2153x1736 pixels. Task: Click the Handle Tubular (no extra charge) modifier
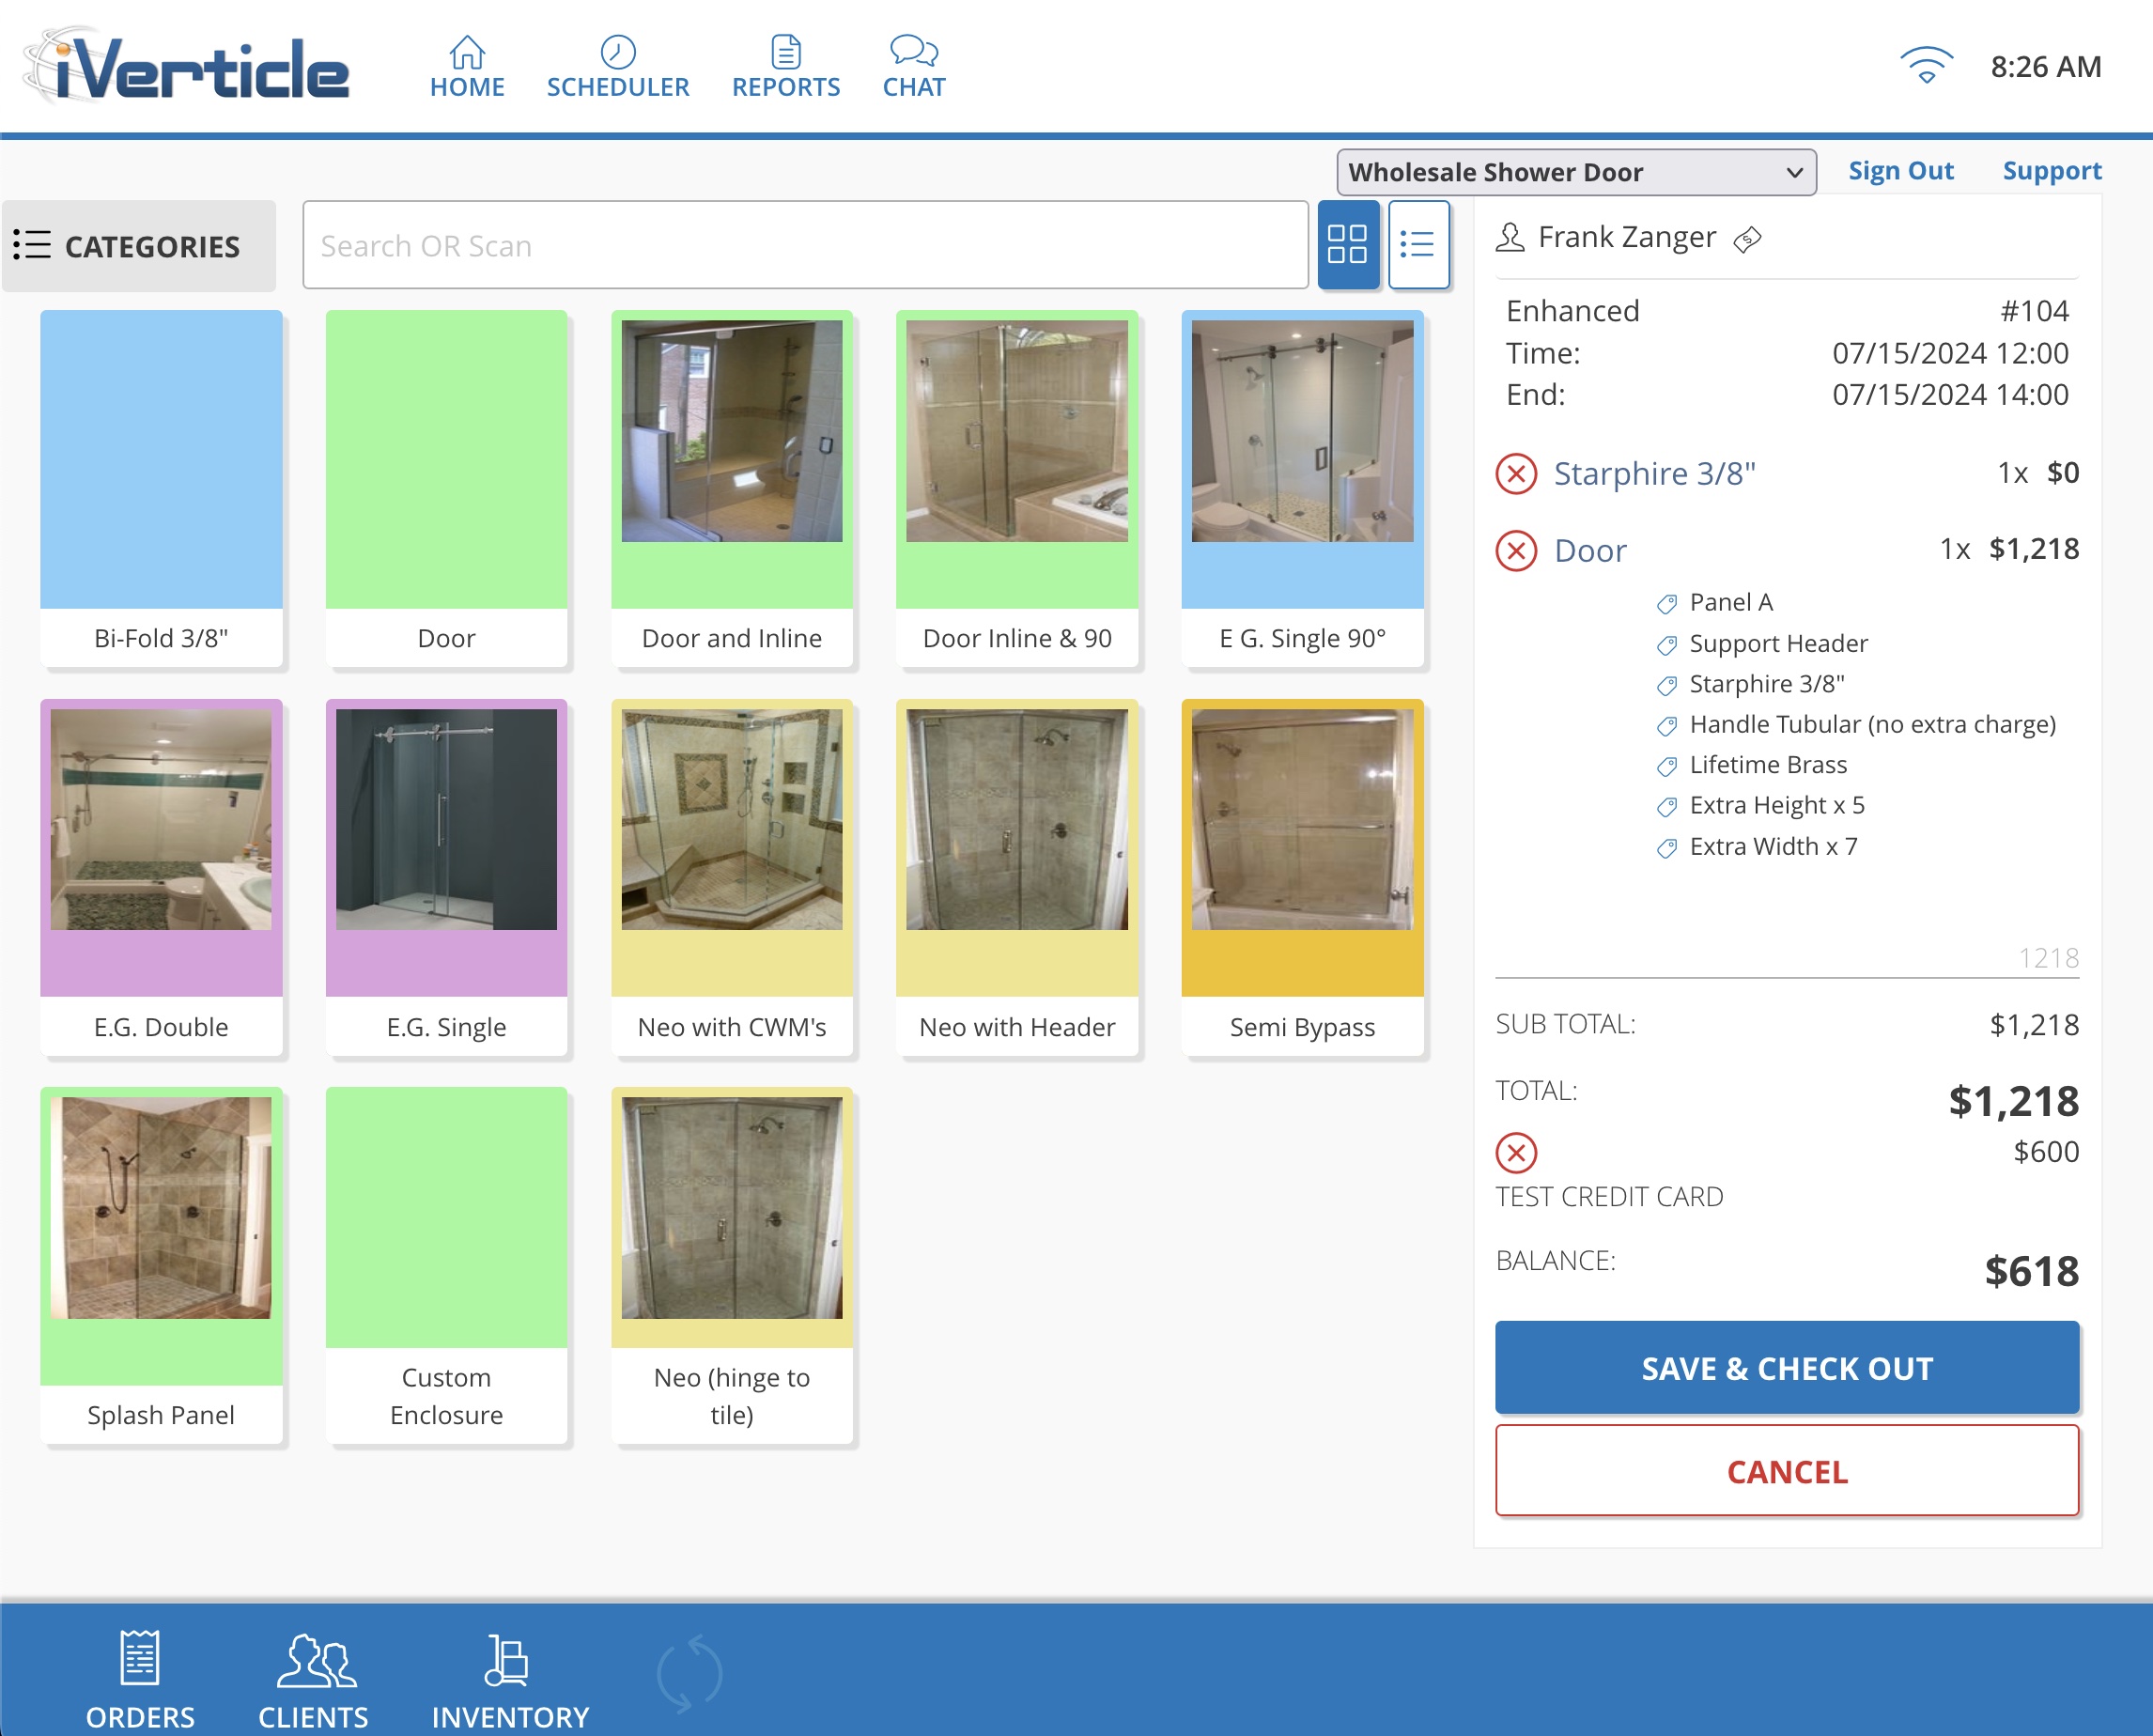pos(1872,725)
